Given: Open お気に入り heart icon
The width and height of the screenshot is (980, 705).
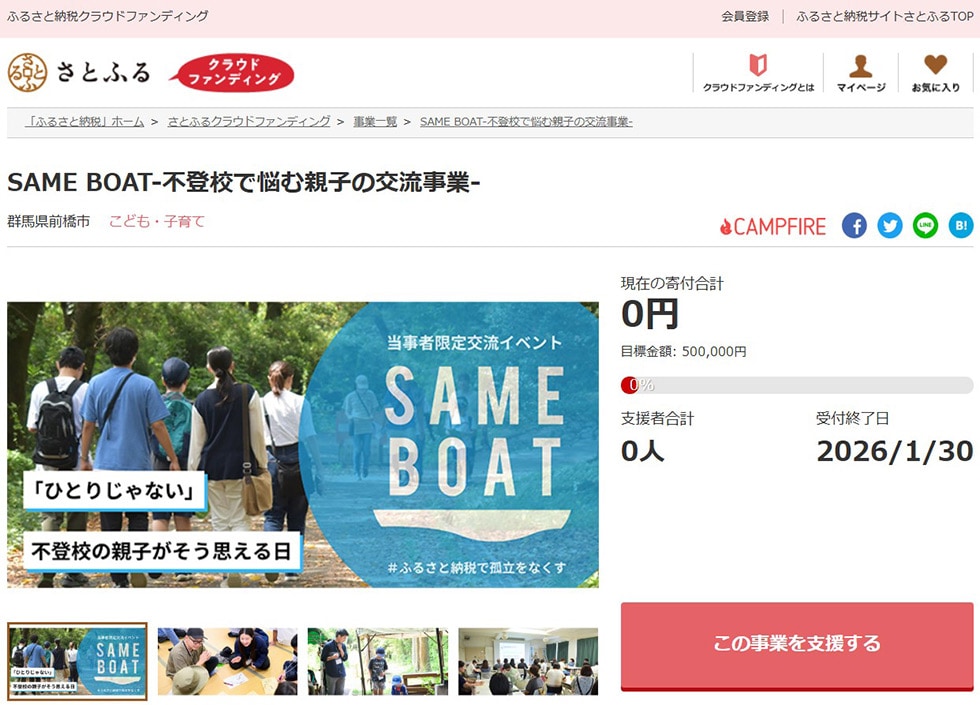Looking at the screenshot, I should (x=935, y=73).
